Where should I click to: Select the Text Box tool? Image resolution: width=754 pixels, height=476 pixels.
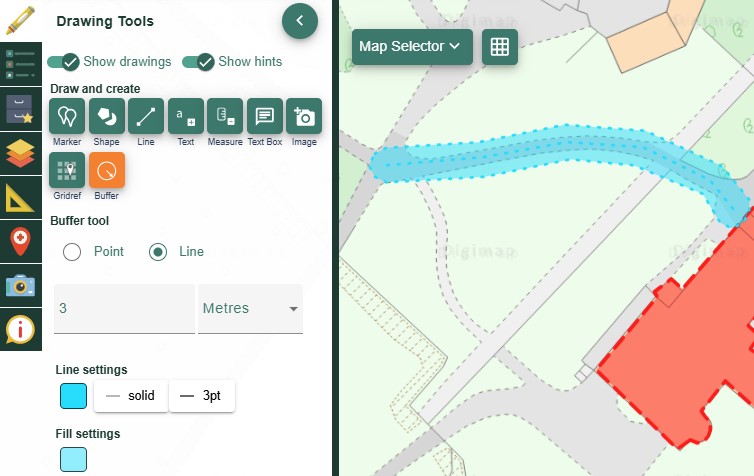[264, 117]
